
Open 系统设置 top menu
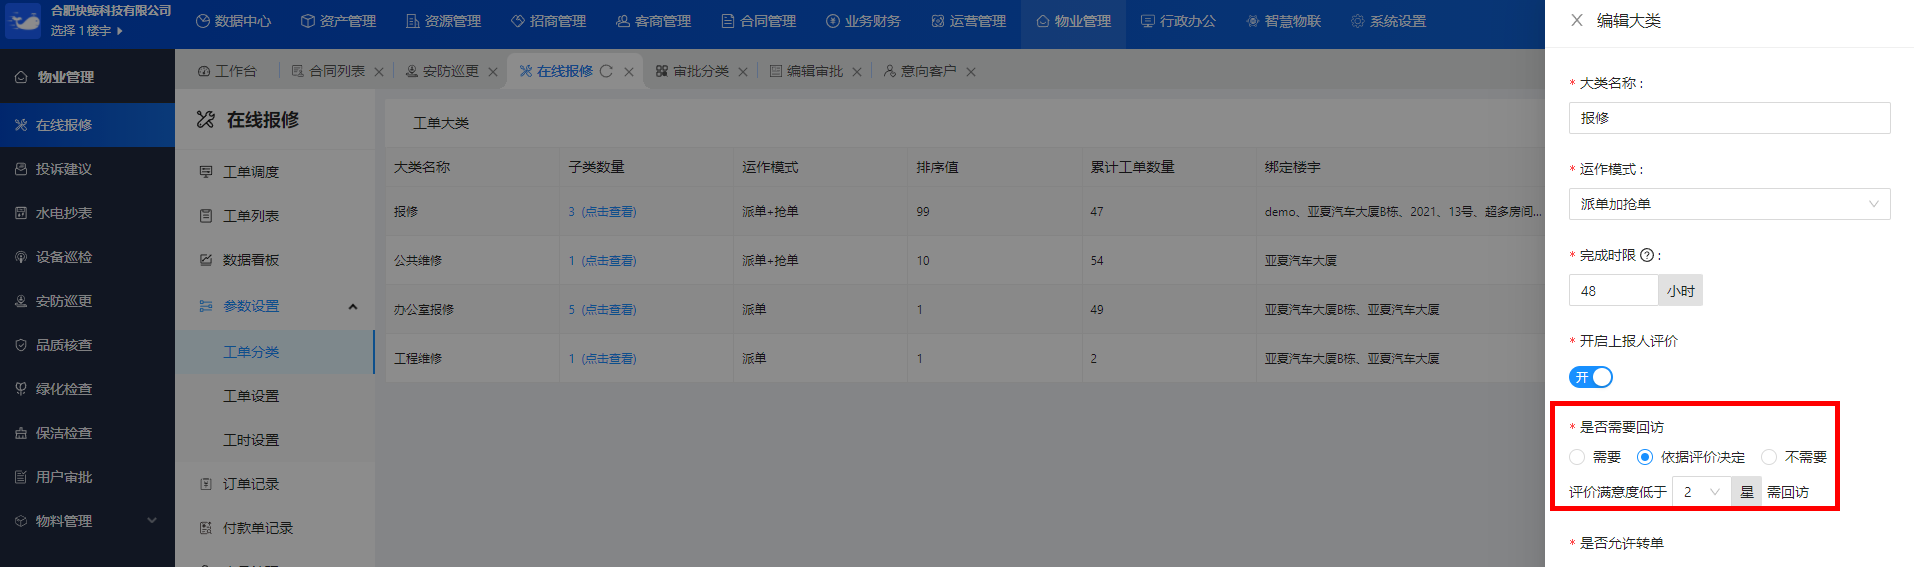coord(1388,21)
